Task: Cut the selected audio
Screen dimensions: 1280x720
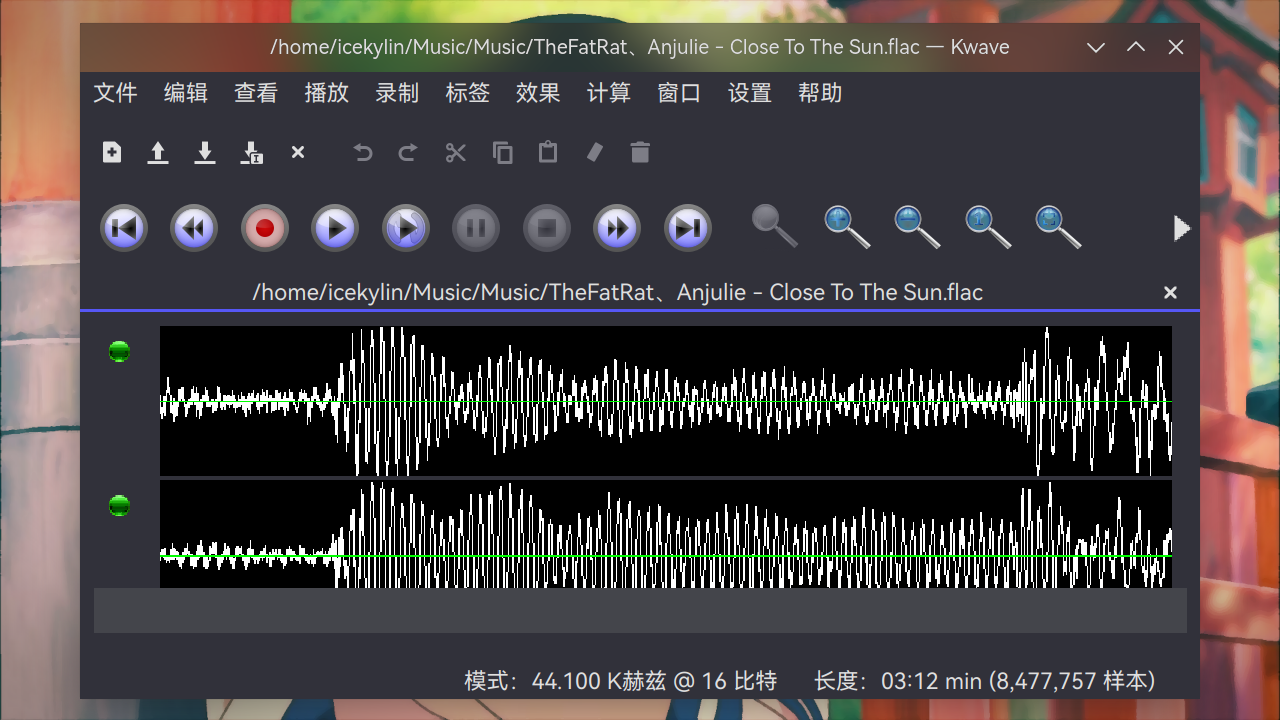Action: pos(455,152)
